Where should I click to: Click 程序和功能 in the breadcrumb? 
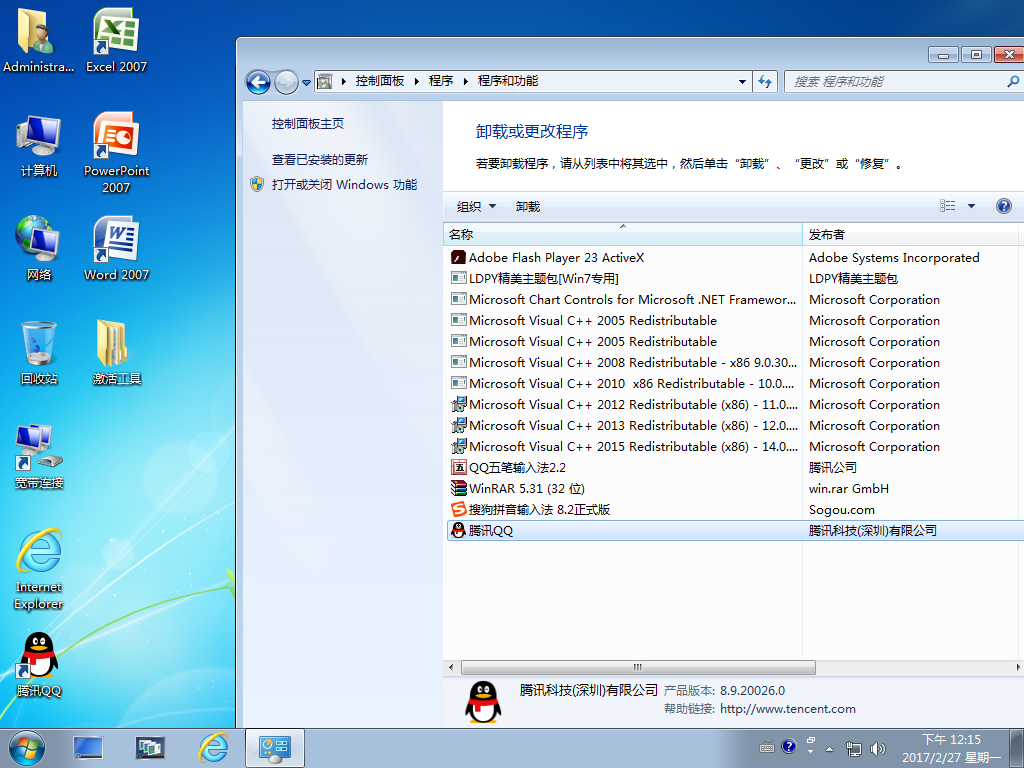tap(507, 81)
